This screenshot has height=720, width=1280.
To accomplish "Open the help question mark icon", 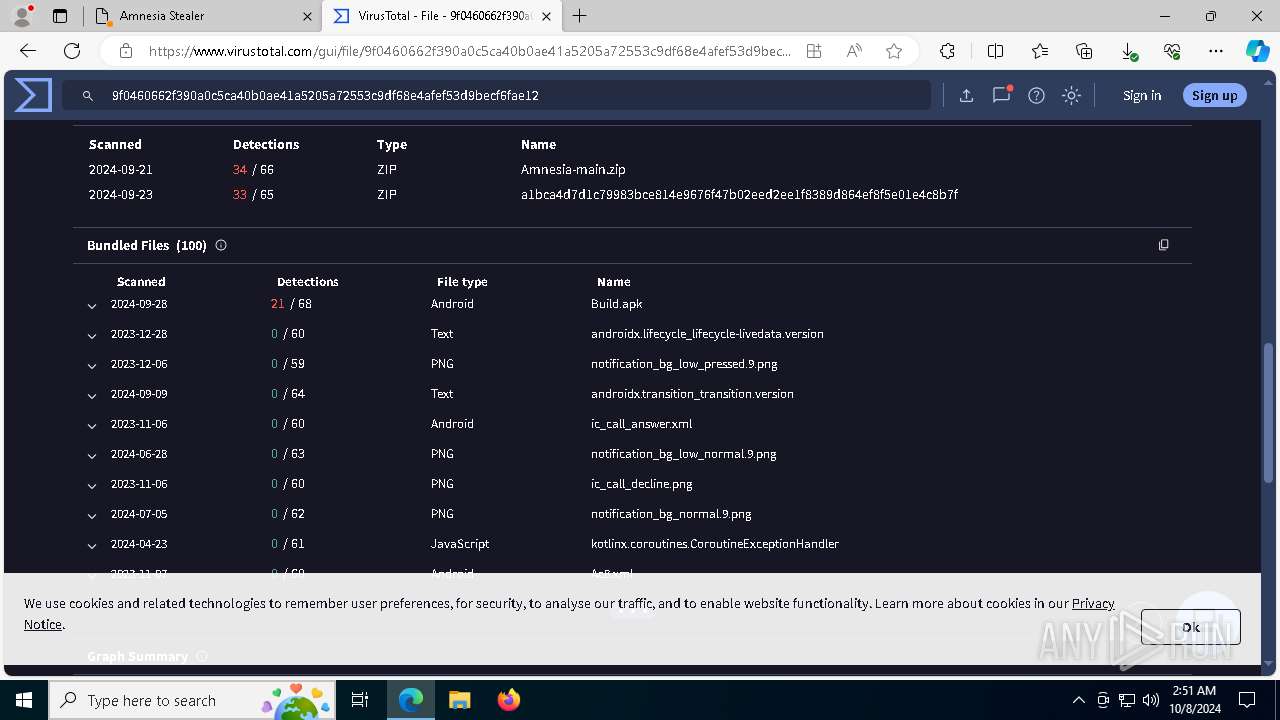I will (x=1036, y=95).
